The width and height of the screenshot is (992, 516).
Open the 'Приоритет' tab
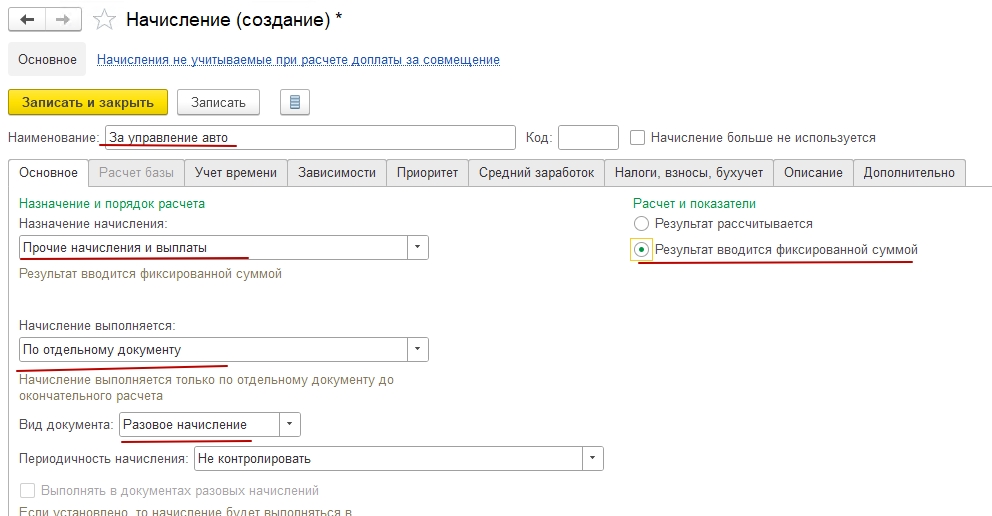coord(427,173)
